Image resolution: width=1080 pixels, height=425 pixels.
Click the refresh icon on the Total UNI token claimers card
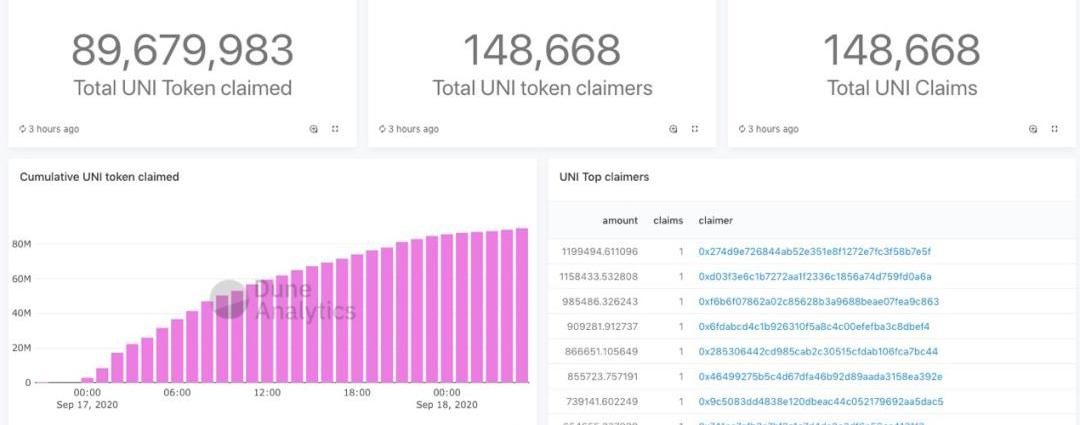382,129
